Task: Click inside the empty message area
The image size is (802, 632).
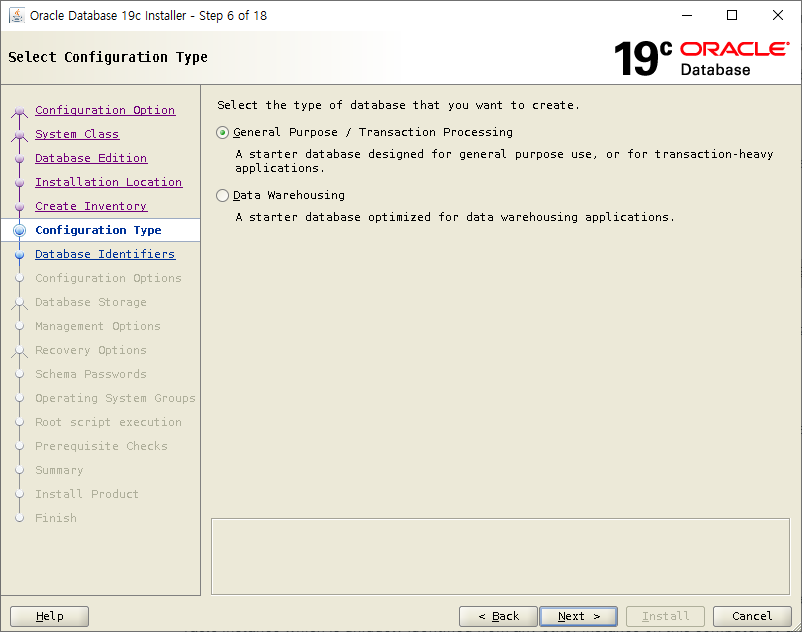Action: pyautogui.click(x=500, y=556)
